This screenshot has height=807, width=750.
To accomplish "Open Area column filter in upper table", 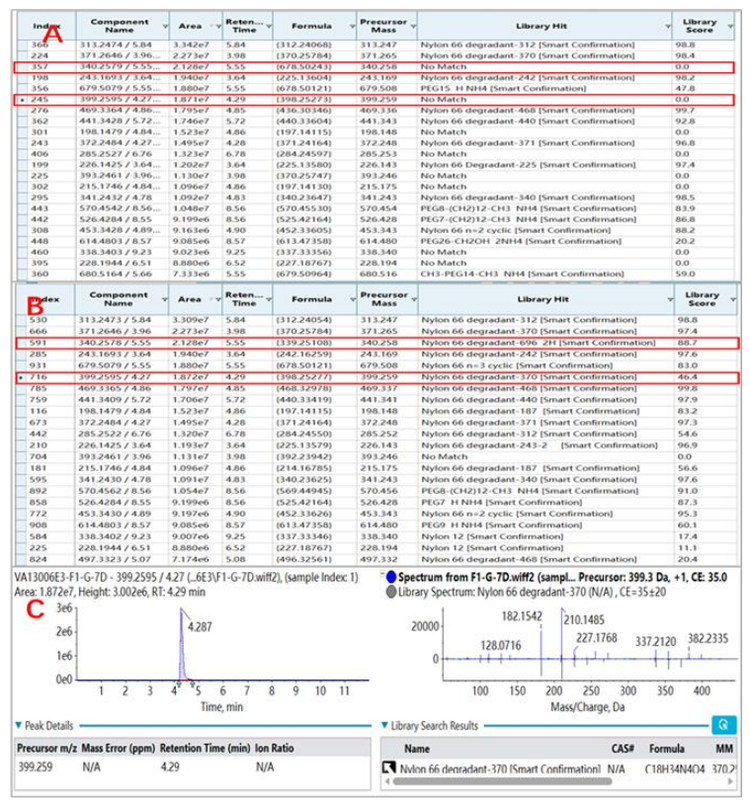I will [x=218, y=26].
